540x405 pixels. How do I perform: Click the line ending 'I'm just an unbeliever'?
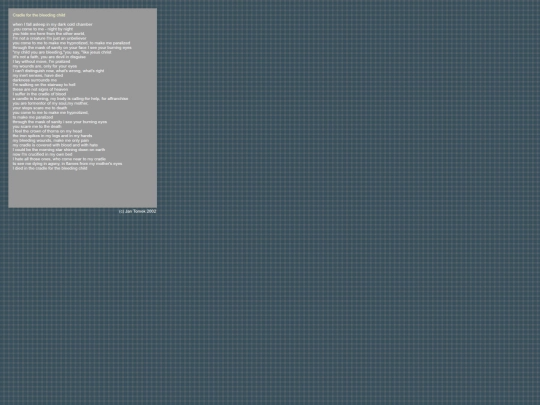50,39
